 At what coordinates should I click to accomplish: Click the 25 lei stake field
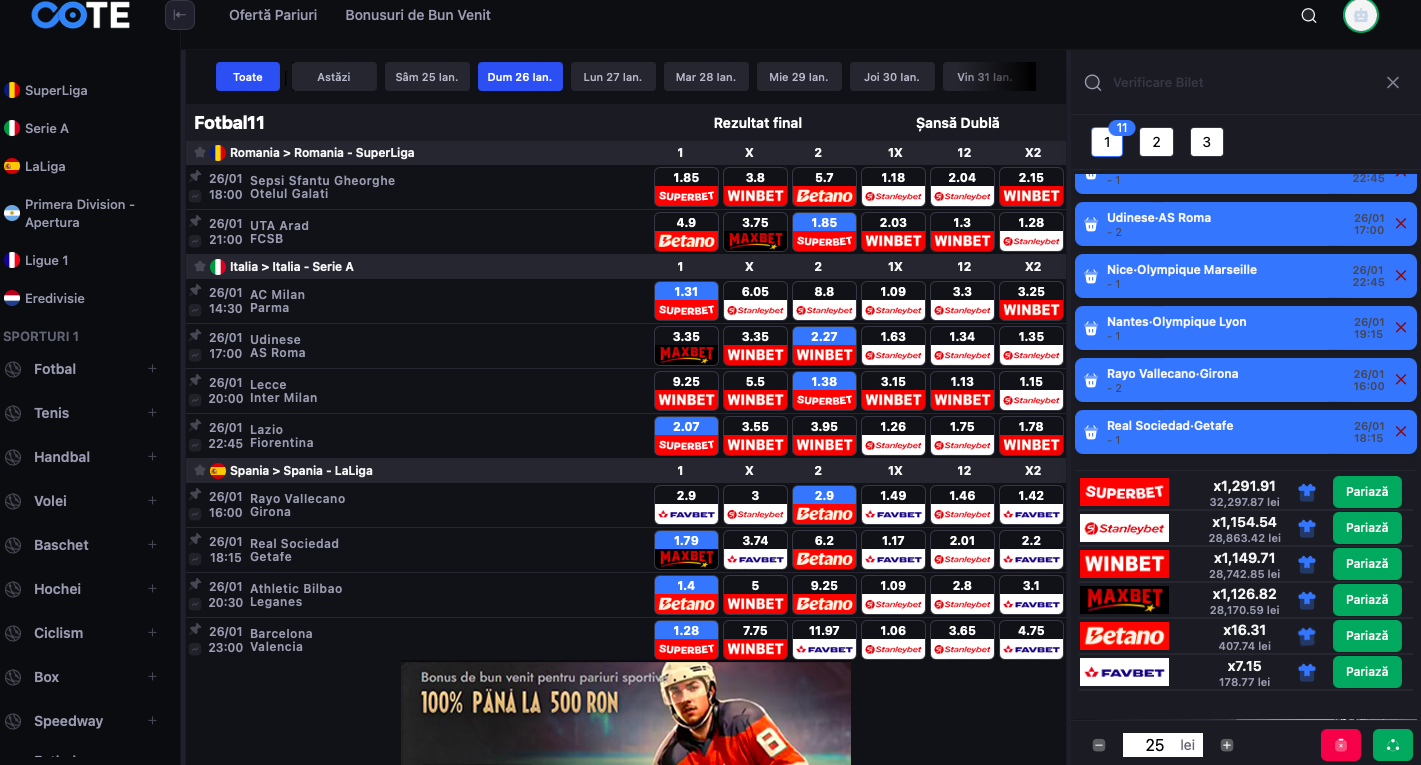click(1162, 745)
